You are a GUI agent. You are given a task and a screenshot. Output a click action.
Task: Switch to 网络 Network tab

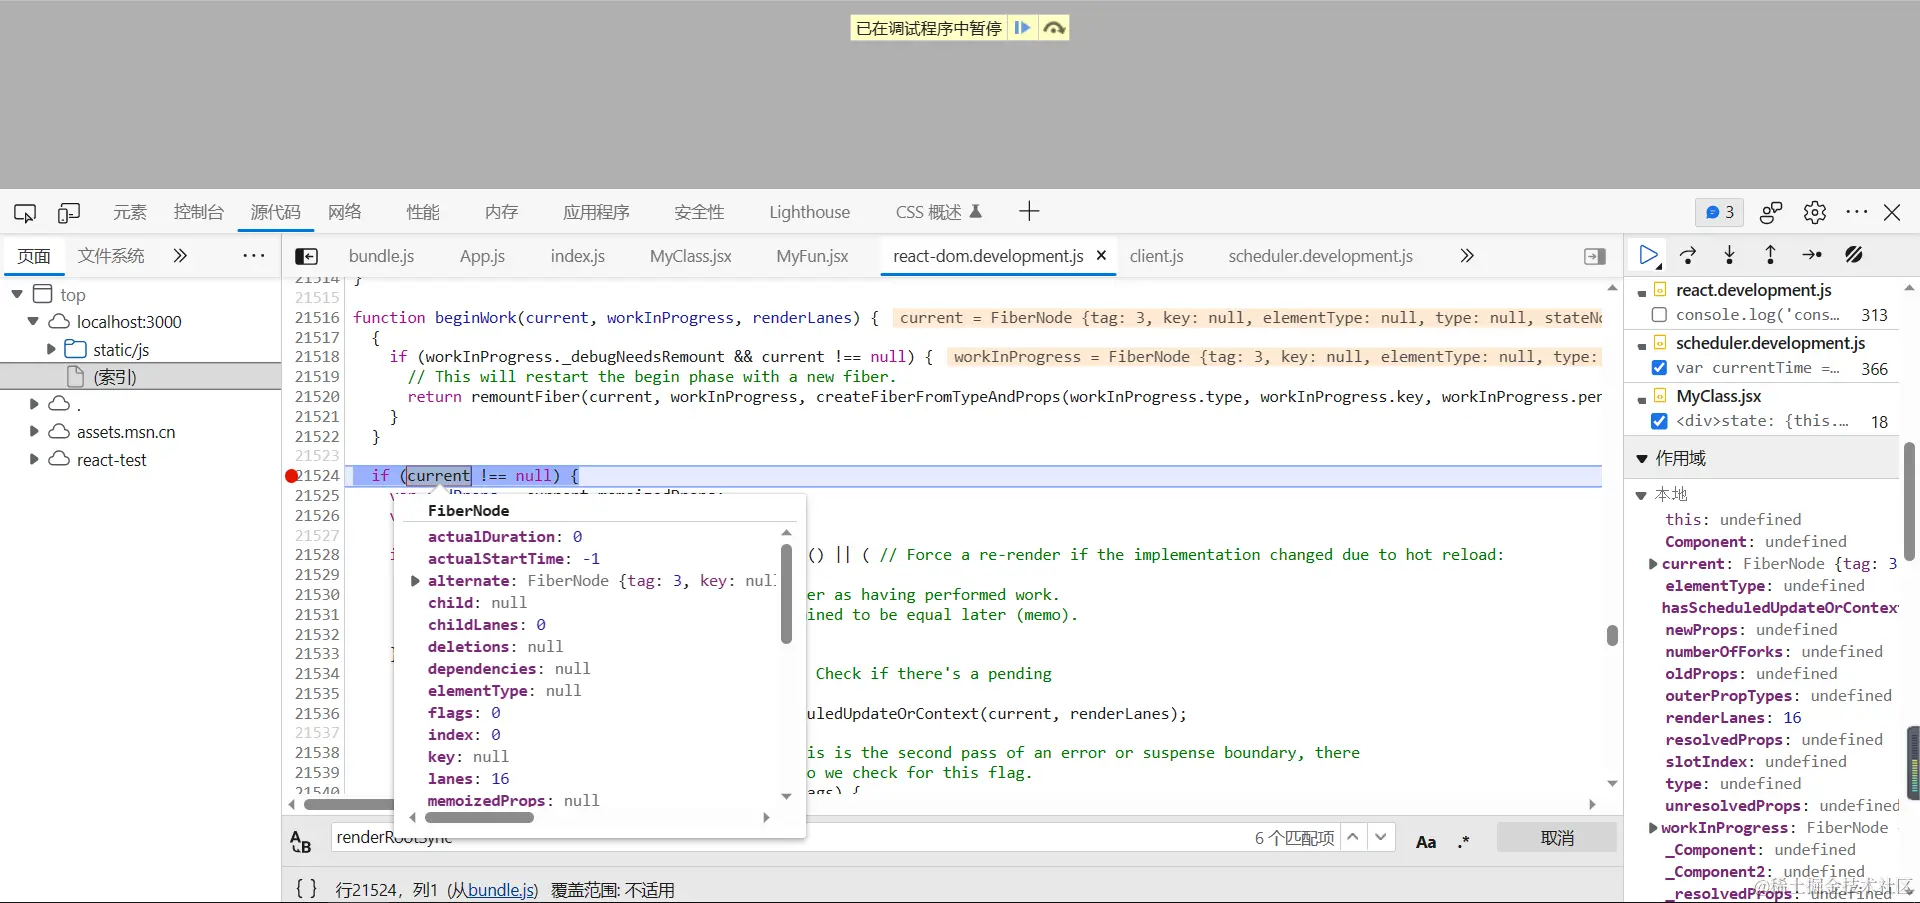click(345, 212)
